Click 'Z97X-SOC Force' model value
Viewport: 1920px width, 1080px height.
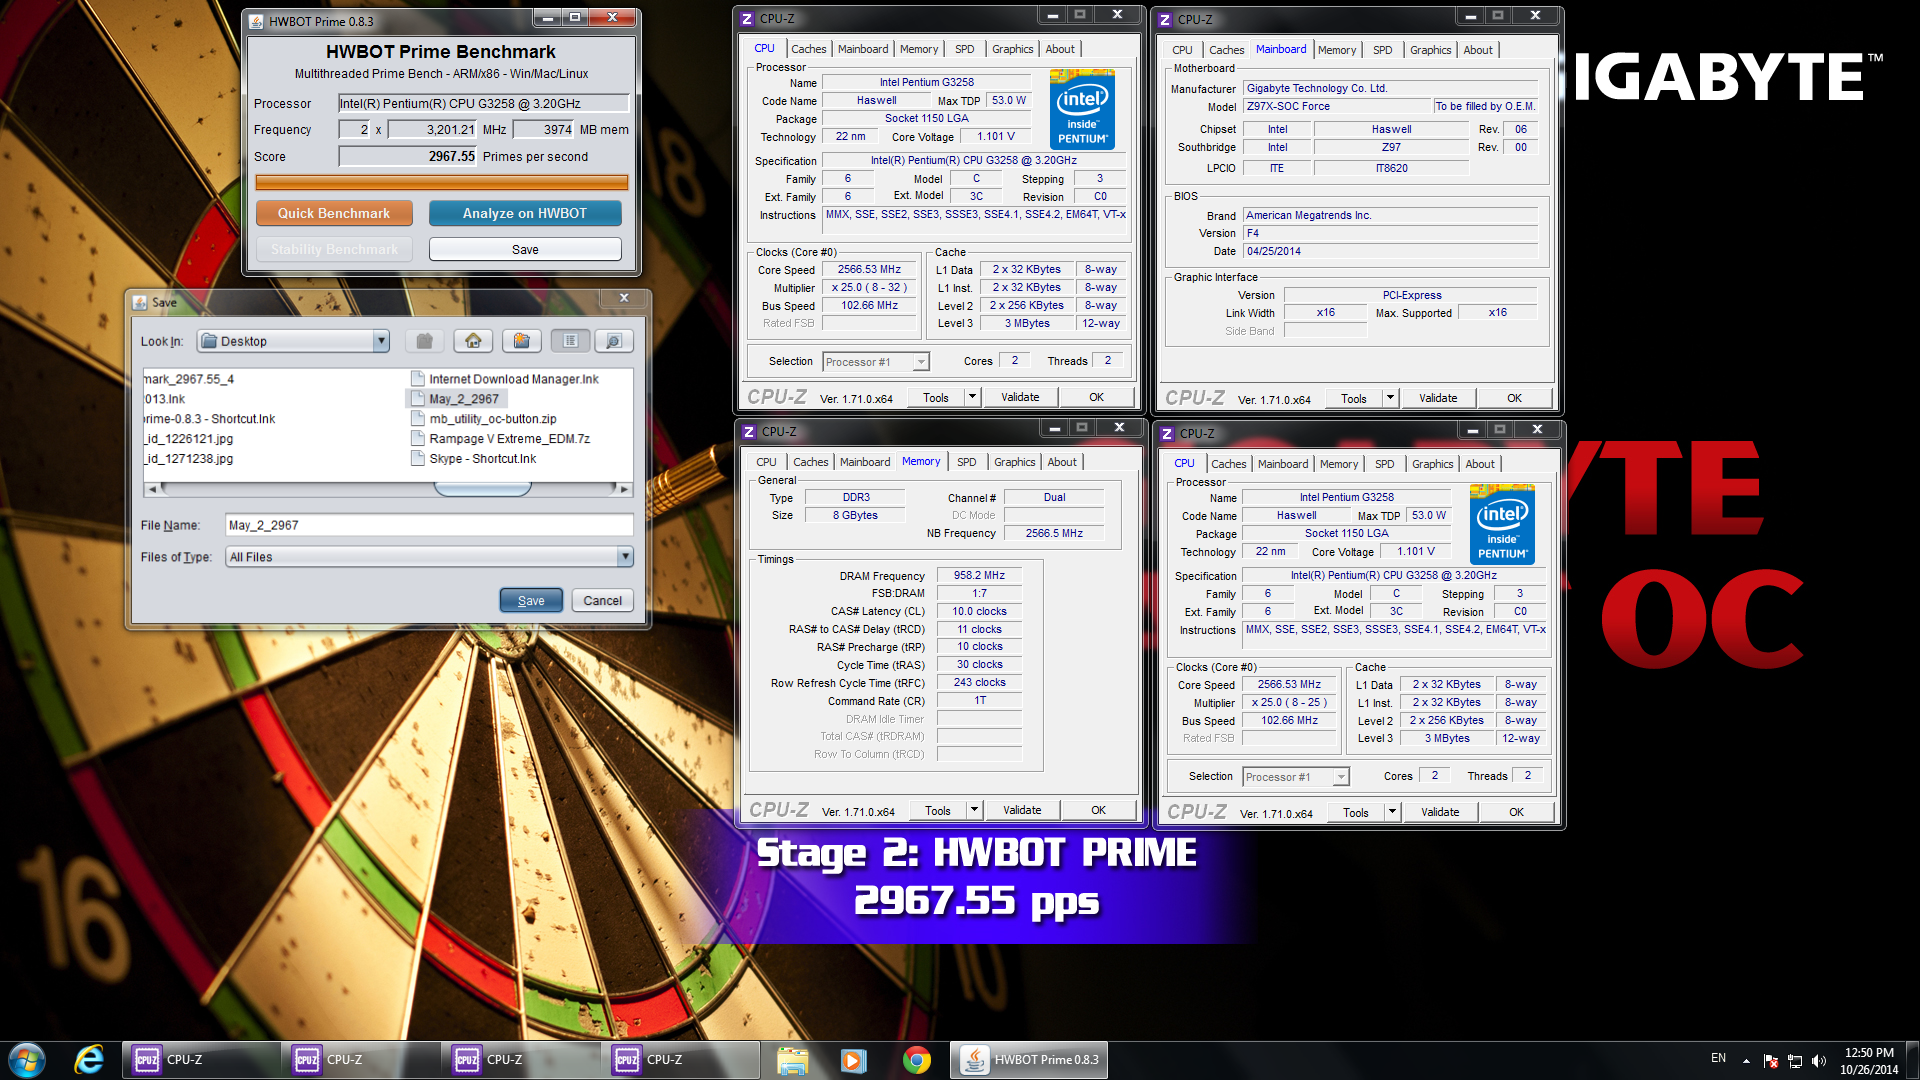click(x=1337, y=106)
